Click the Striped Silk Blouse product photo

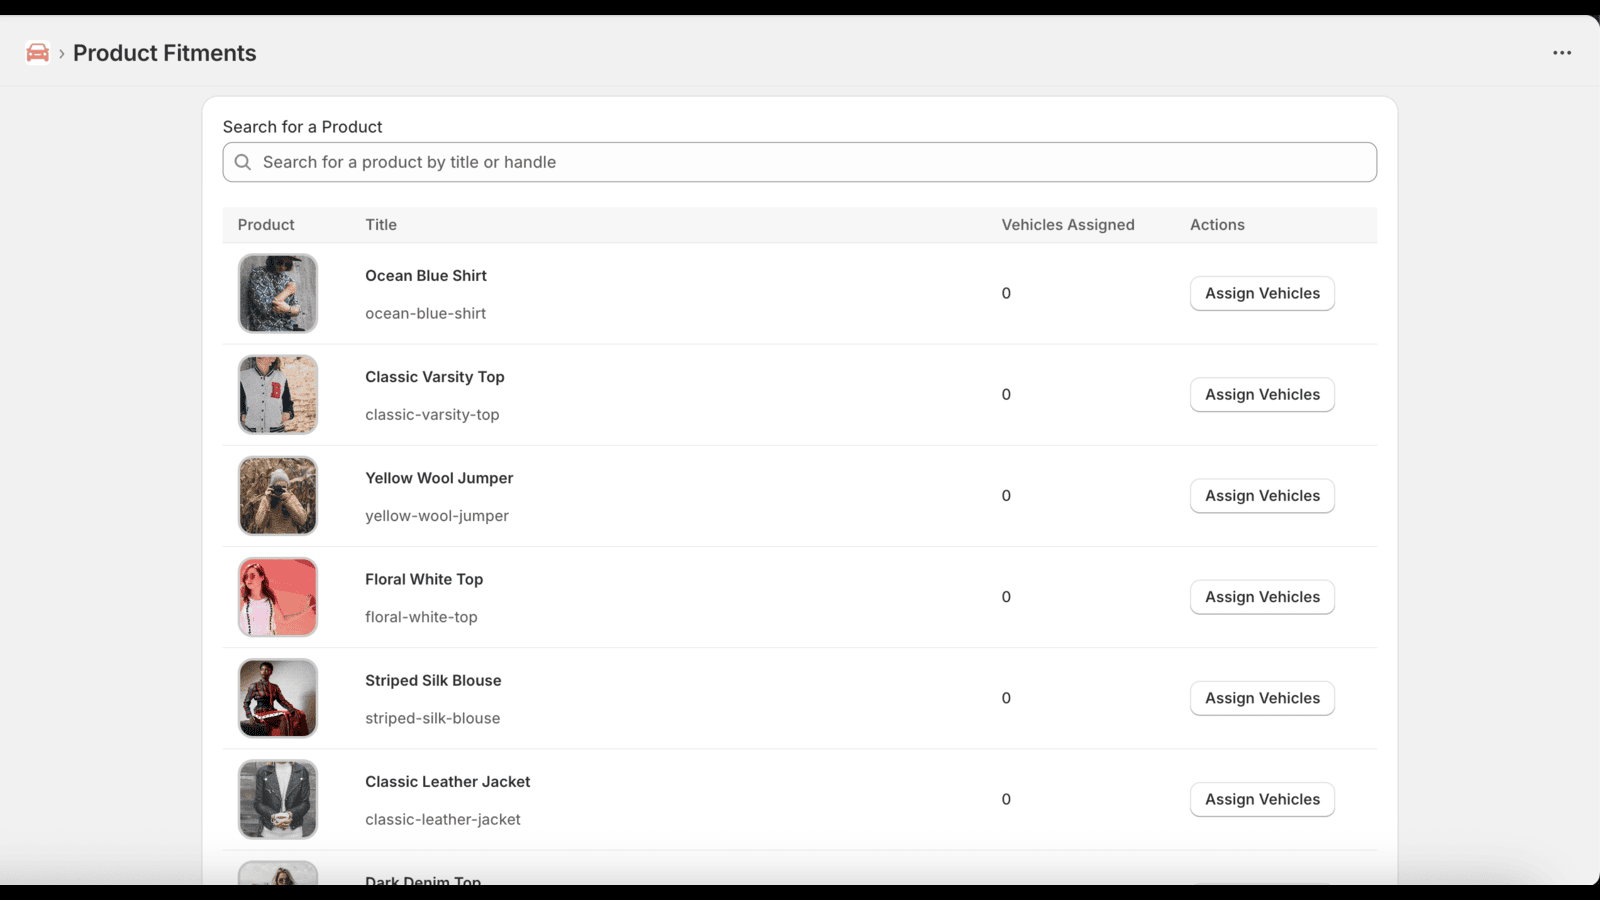click(277, 698)
